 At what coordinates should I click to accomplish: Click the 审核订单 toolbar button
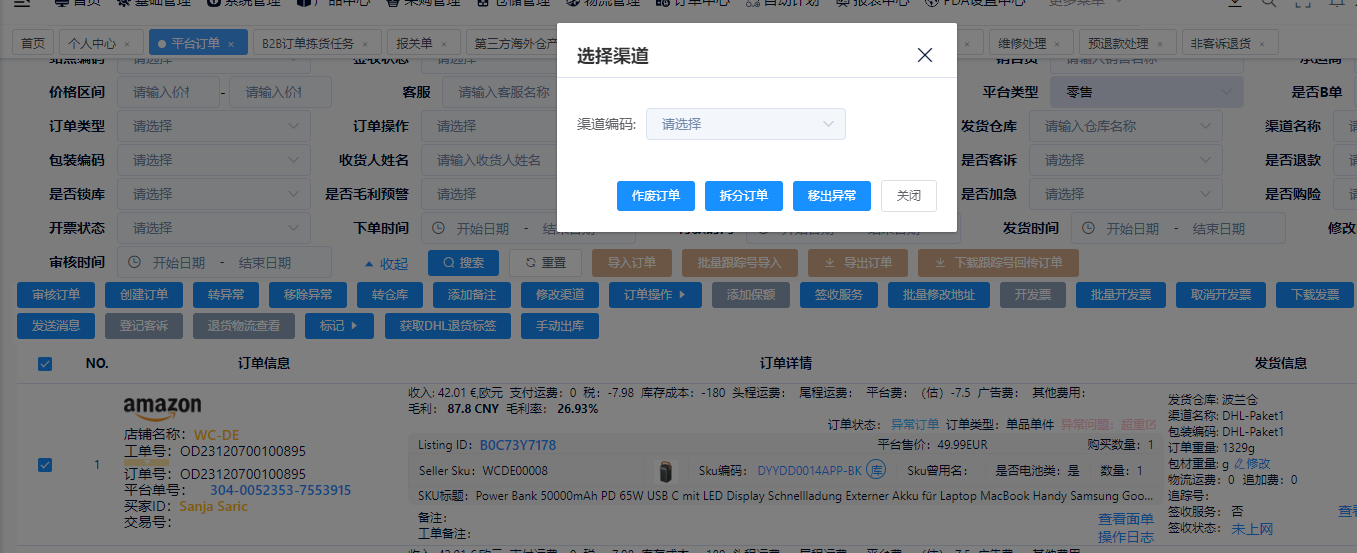(x=56, y=295)
